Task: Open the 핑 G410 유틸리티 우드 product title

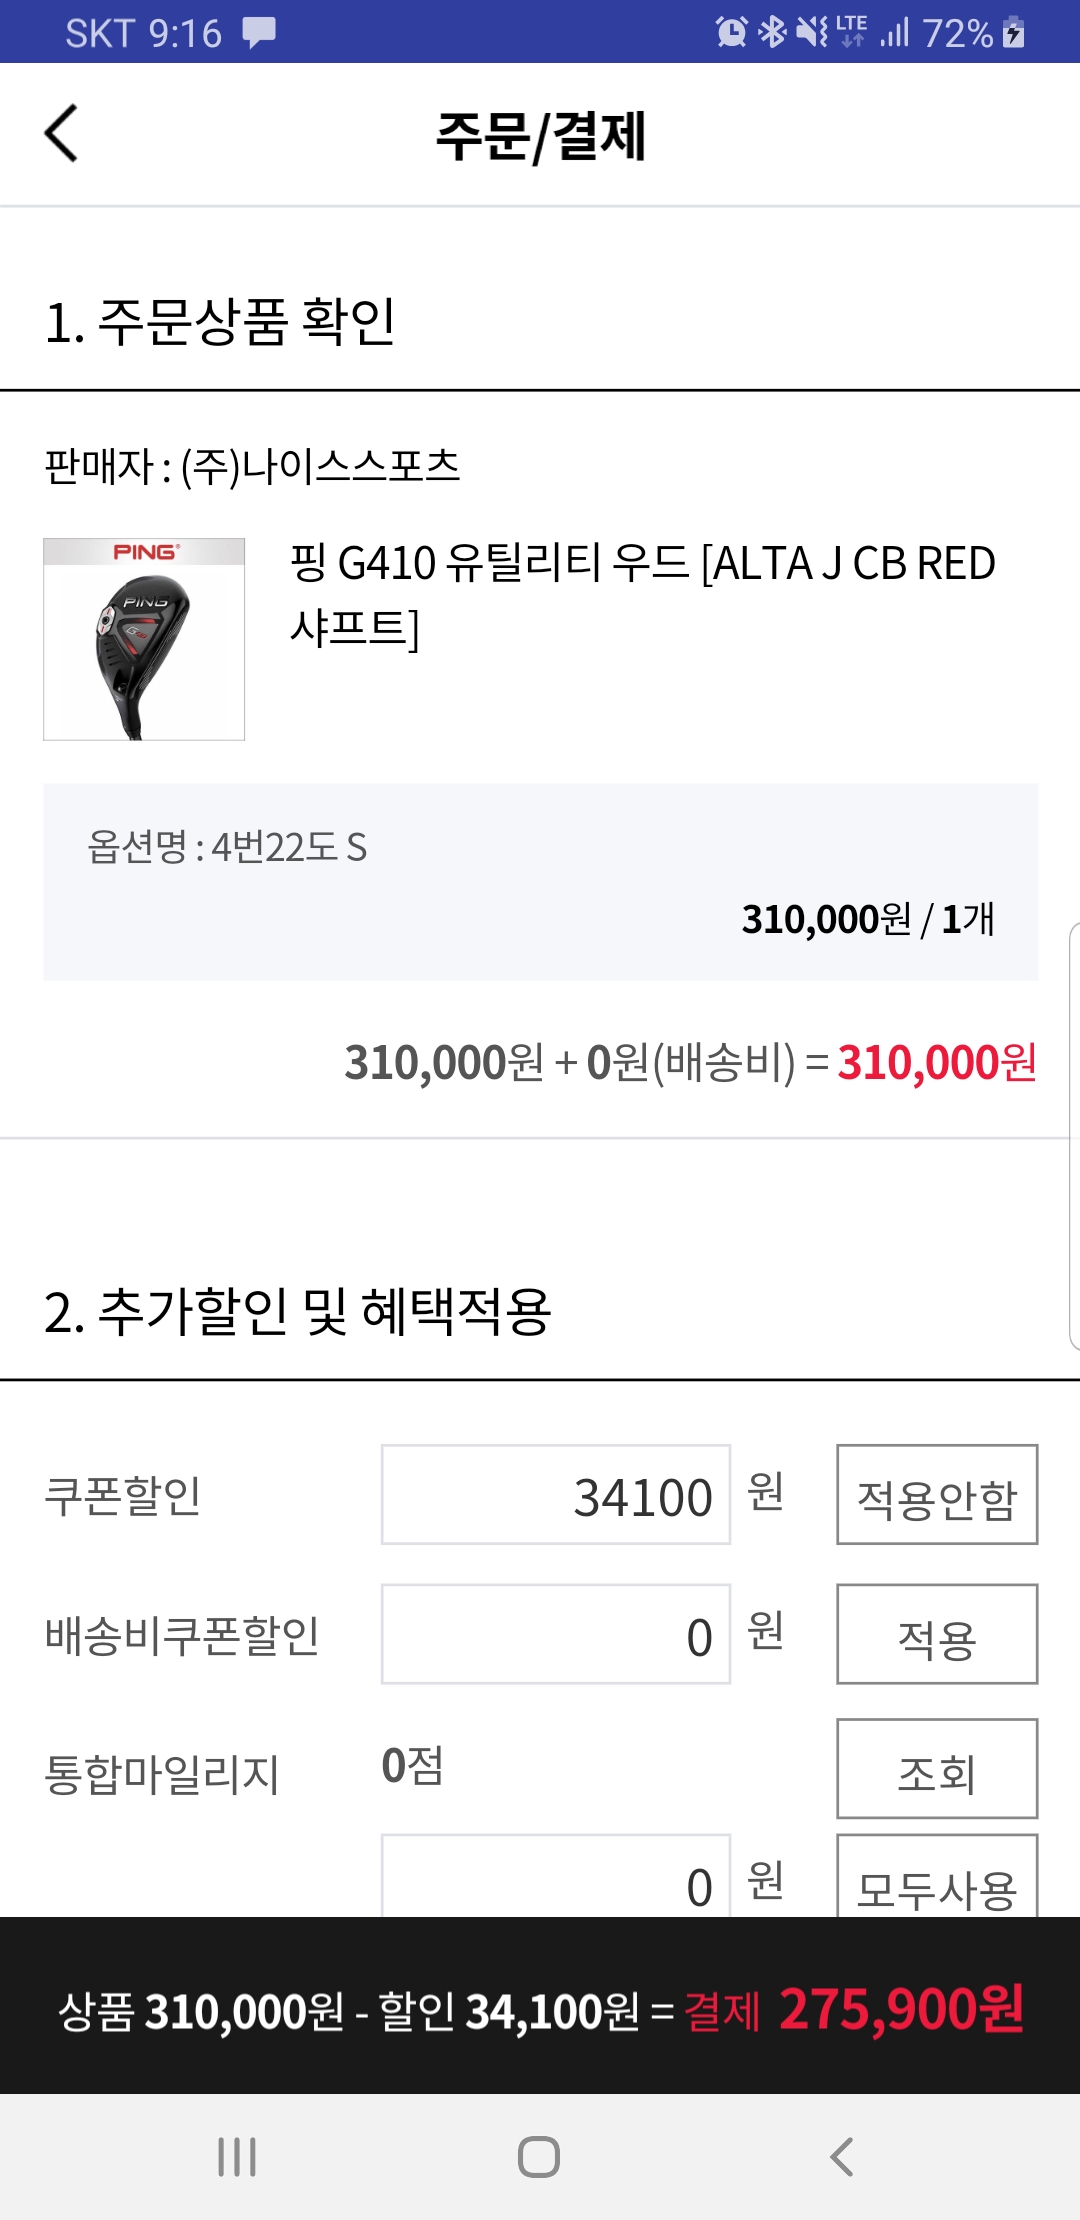Action: click(x=642, y=595)
